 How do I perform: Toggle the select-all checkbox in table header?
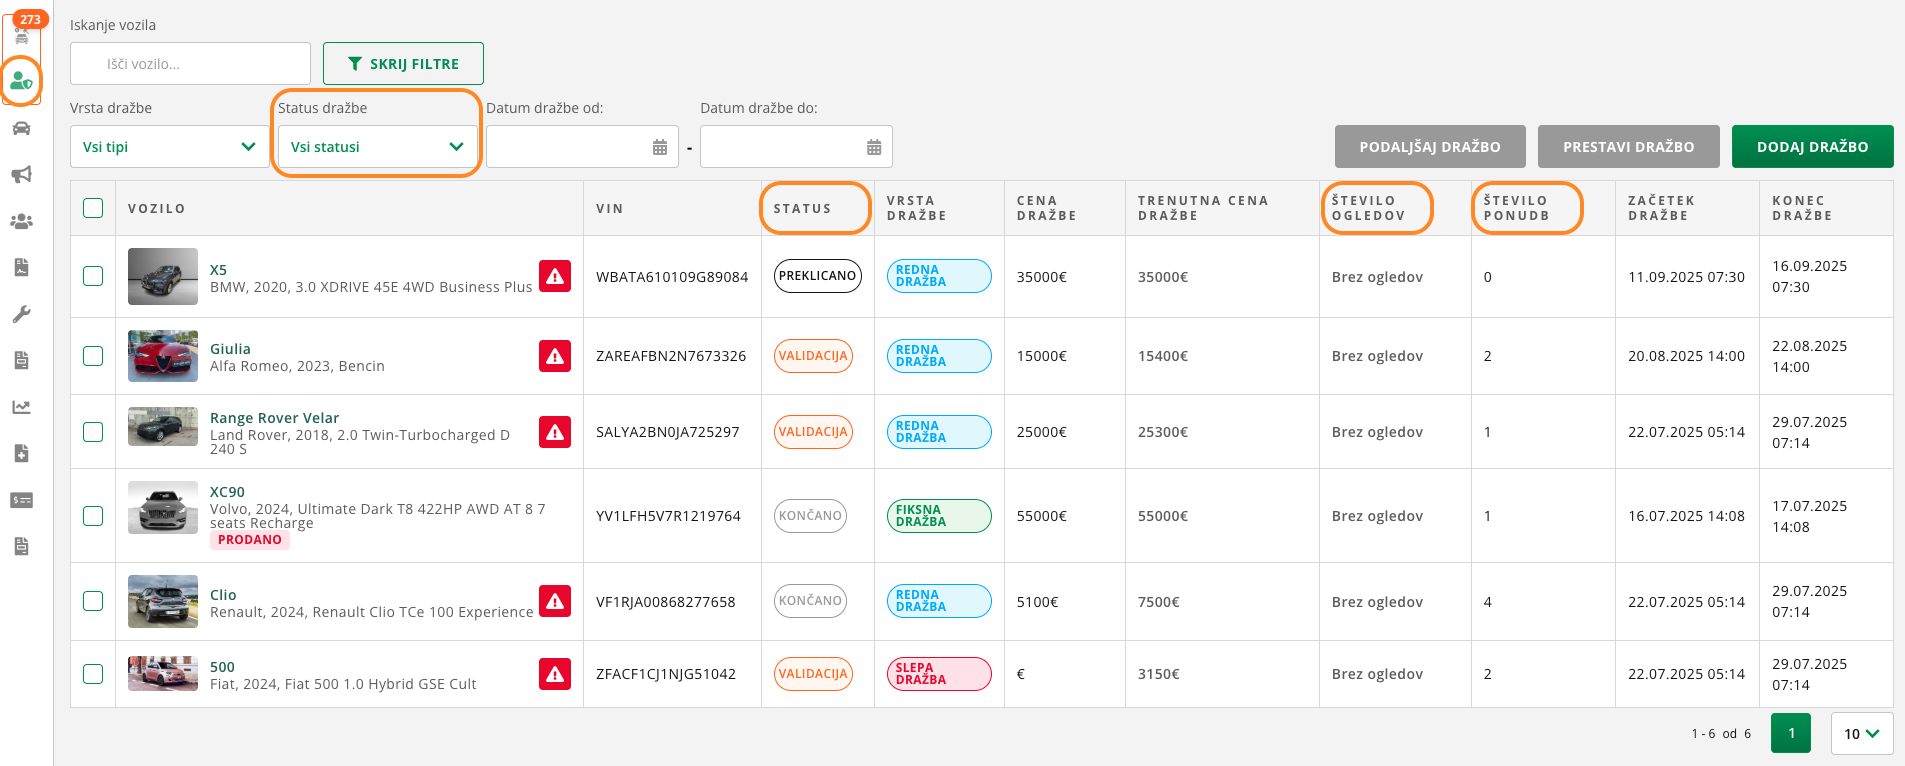(x=93, y=208)
